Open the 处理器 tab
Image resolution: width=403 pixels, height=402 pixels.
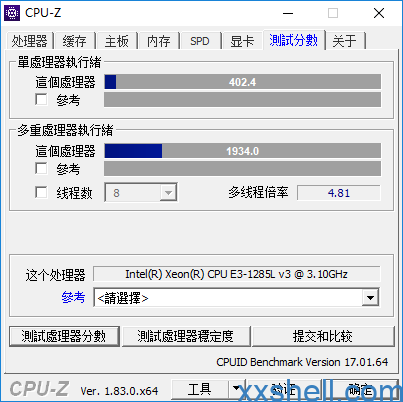point(29,41)
